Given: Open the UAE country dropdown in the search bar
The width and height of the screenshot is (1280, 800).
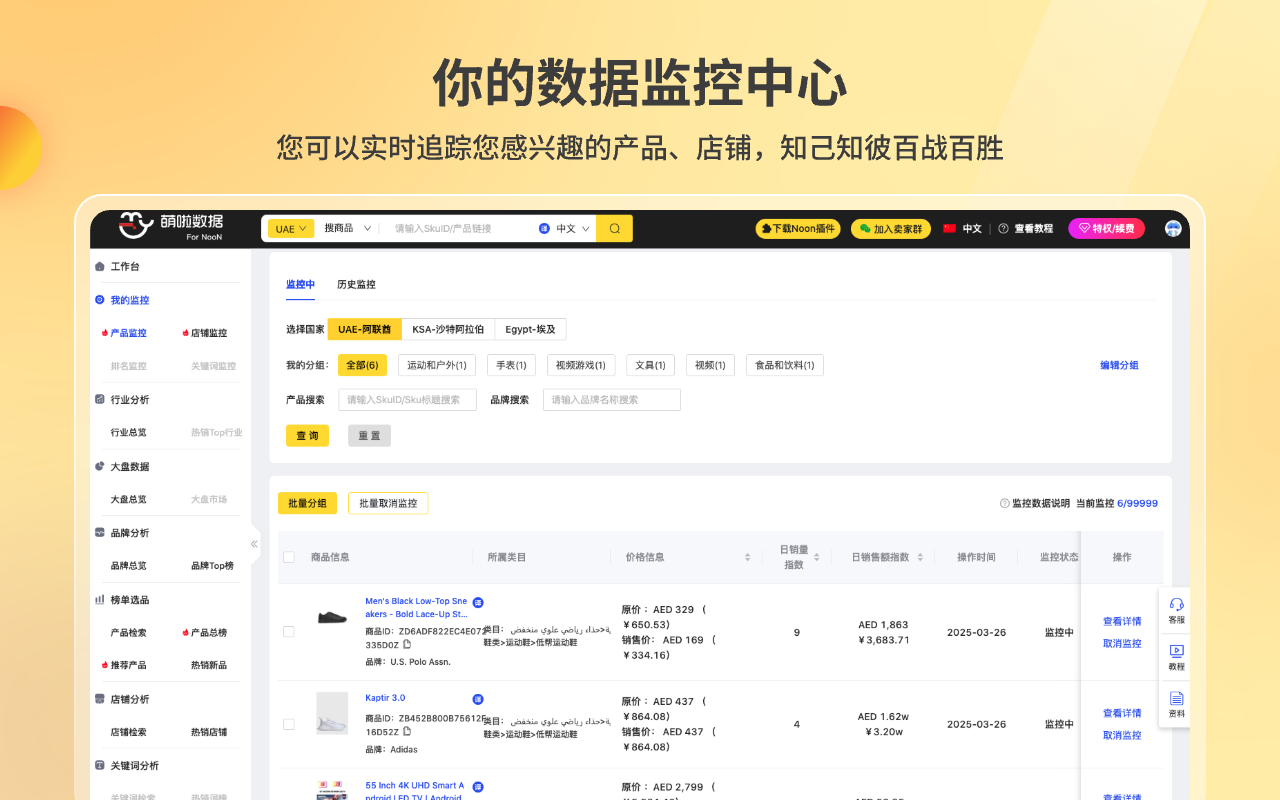Looking at the screenshot, I should [291, 229].
